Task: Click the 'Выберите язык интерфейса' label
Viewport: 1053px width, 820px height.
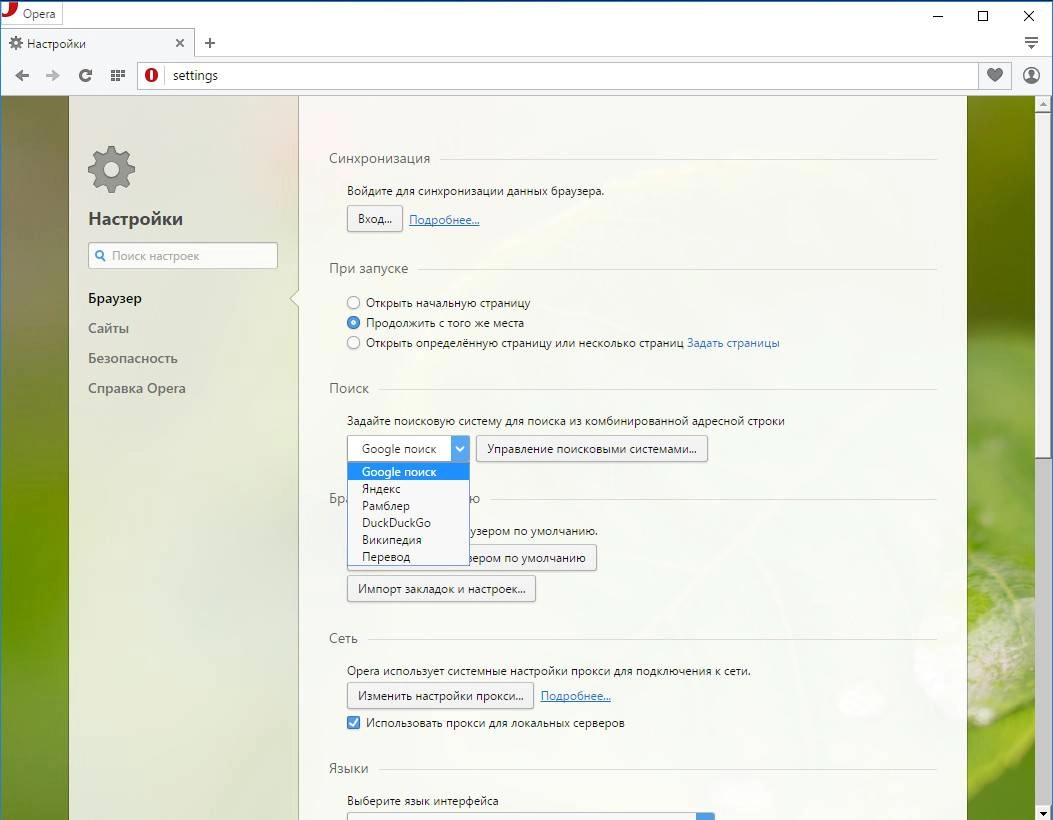Action: point(423,801)
